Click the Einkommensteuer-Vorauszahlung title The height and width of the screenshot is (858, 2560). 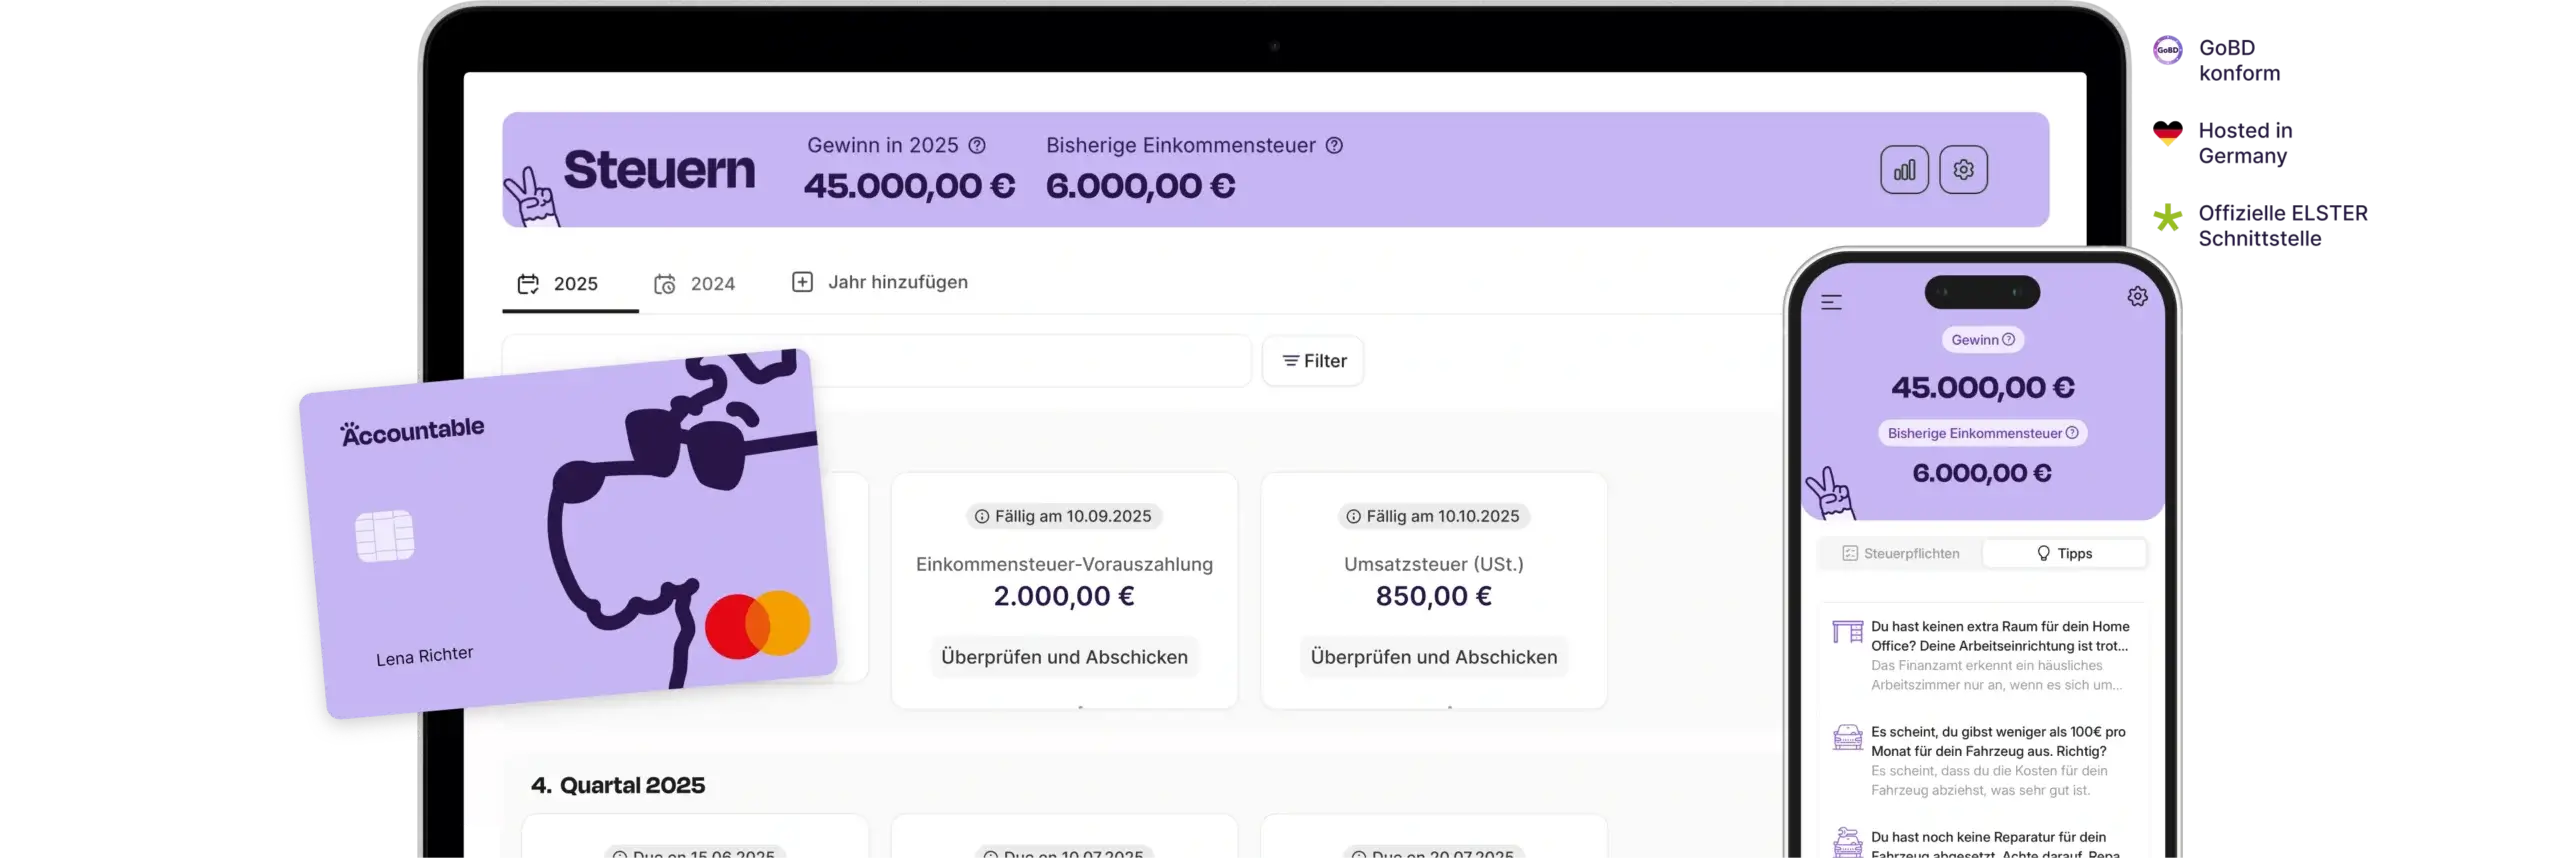[1064, 564]
